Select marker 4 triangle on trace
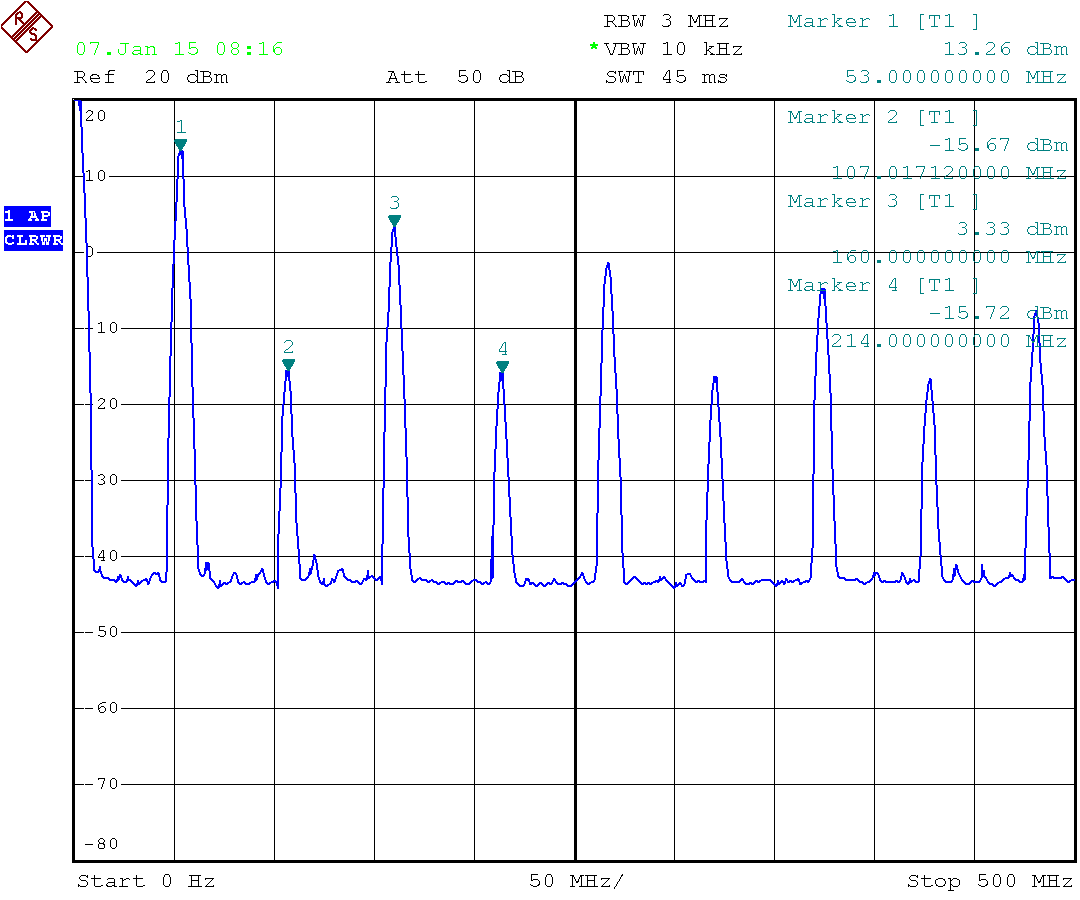Viewport: 1080px width, 900px height. pyautogui.click(x=503, y=366)
